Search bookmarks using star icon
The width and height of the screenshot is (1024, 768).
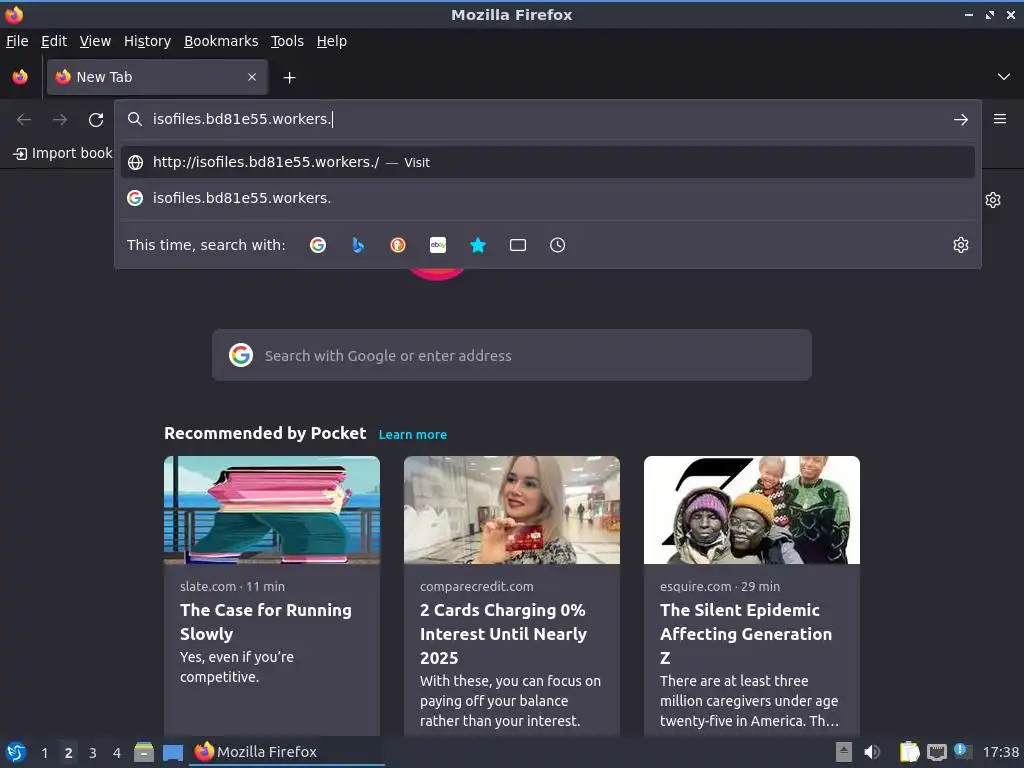[478, 245]
